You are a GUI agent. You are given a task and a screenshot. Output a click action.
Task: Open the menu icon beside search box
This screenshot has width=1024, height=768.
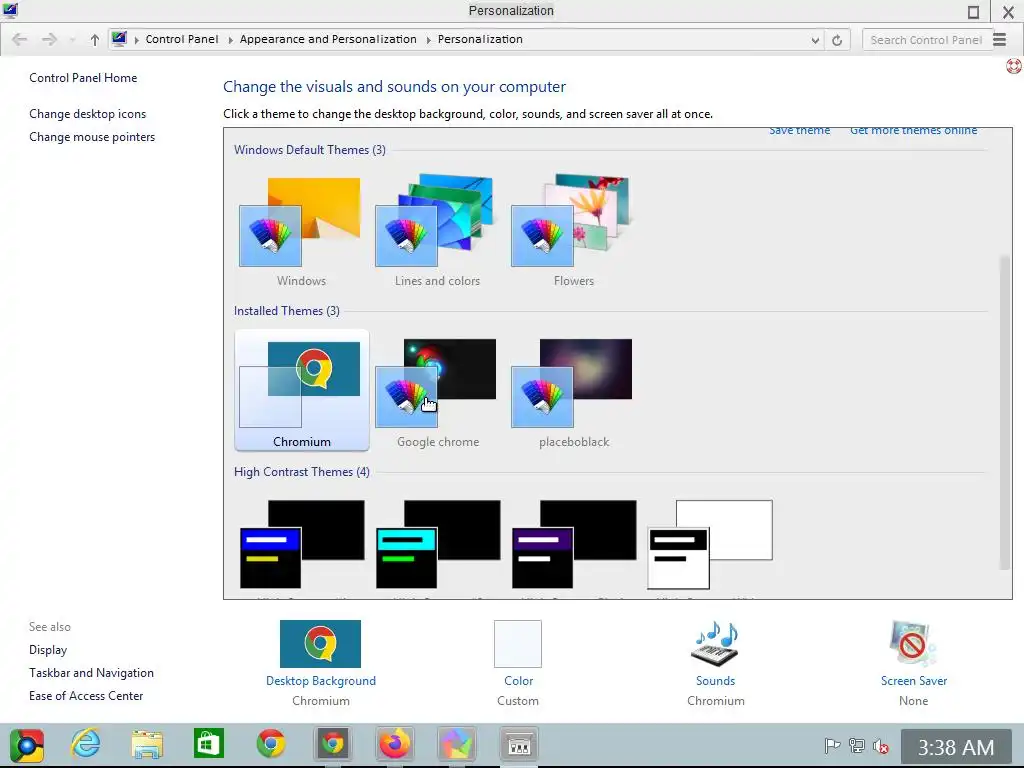(1000, 40)
